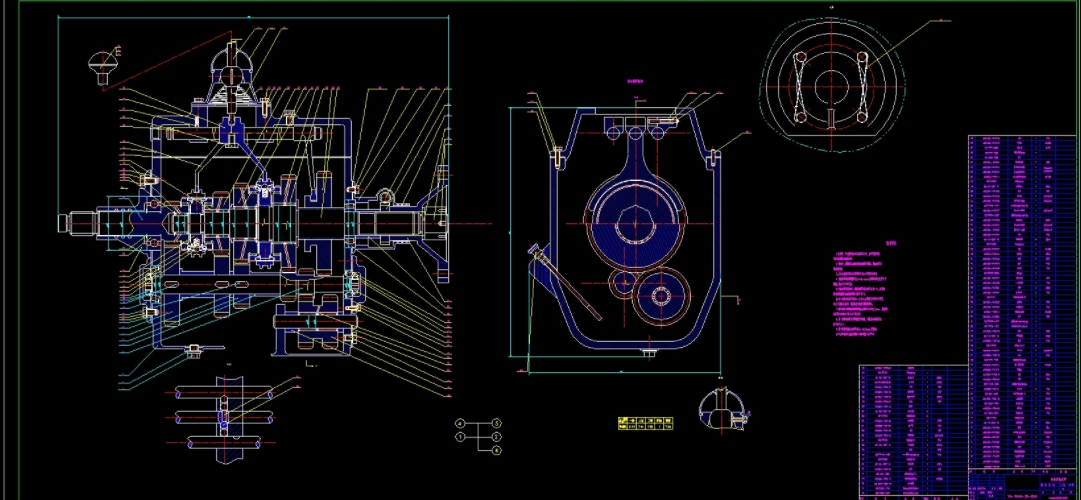Select the gearbox longitudinal section assembly view
This screenshot has width=1081, height=500.
point(255,207)
